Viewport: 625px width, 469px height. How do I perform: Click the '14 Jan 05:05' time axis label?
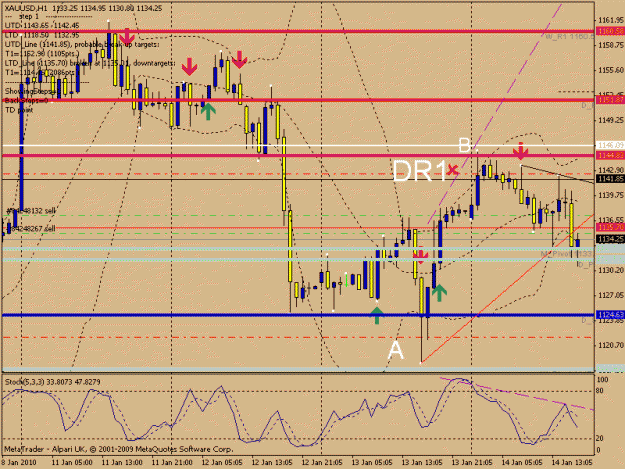[x=522, y=462]
